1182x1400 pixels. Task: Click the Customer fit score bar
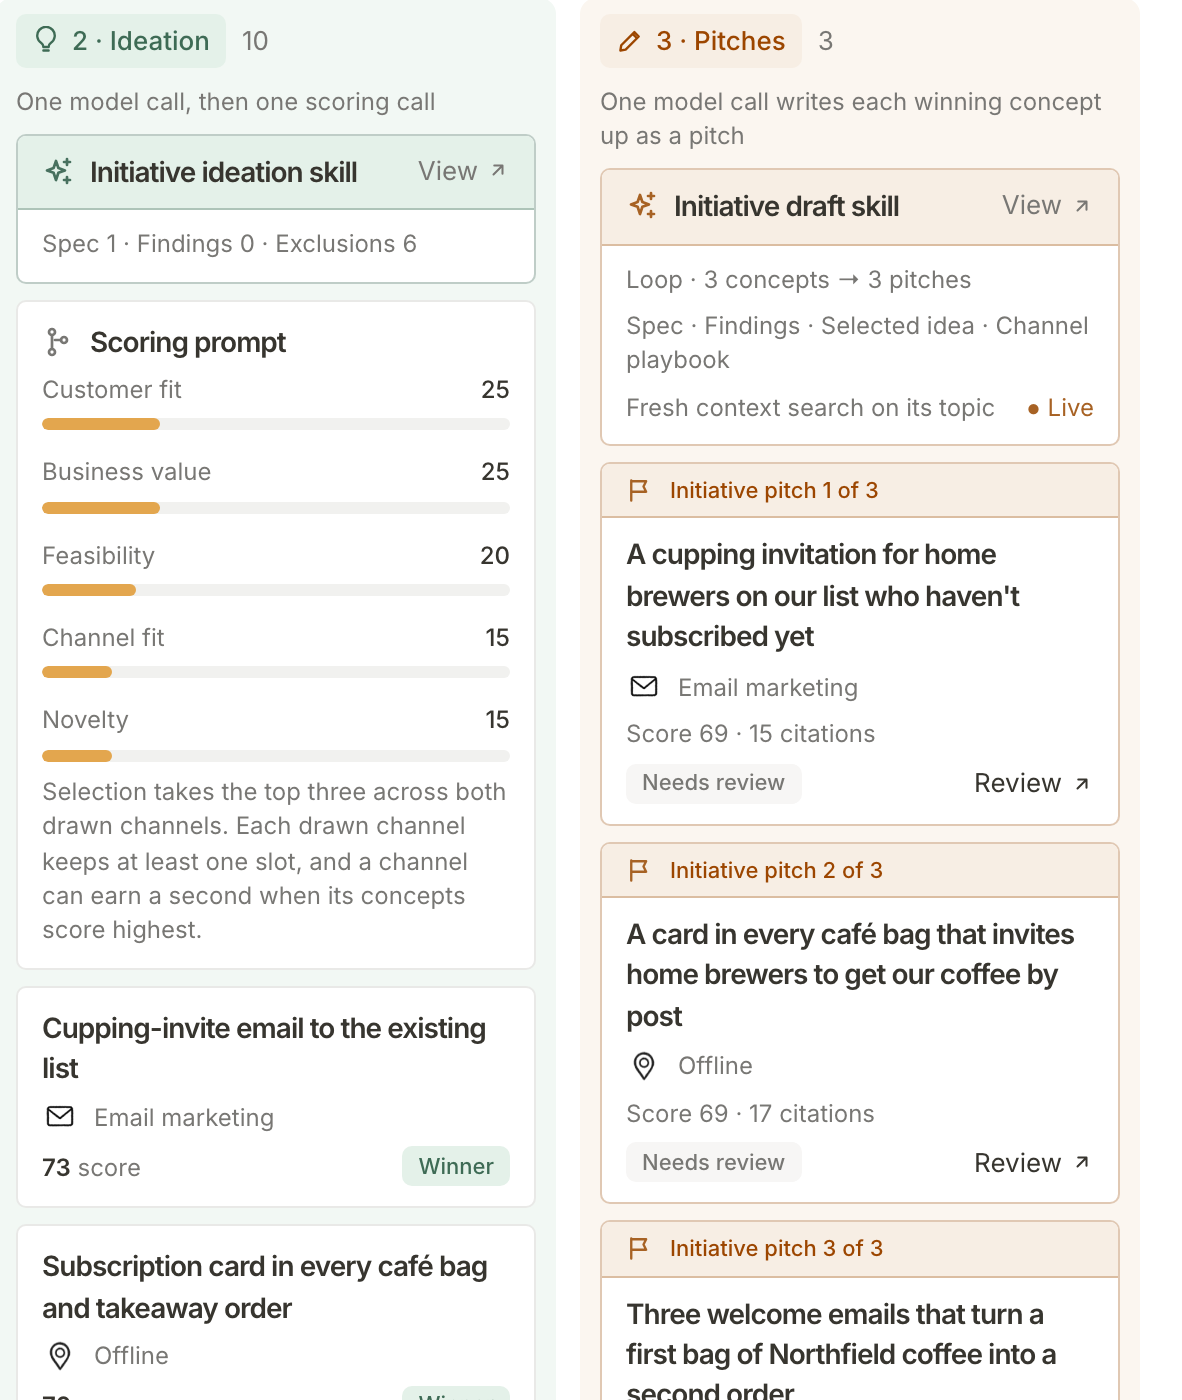pos(276,424)
